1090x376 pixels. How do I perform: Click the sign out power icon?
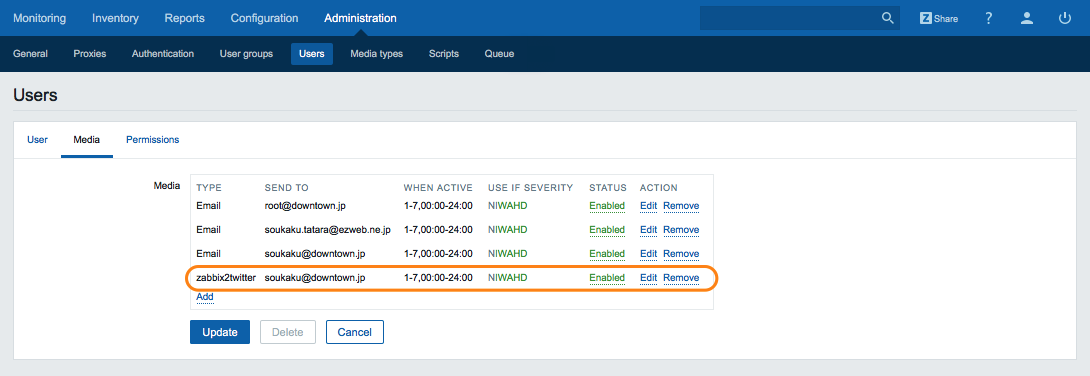(x=1065, y=18)
